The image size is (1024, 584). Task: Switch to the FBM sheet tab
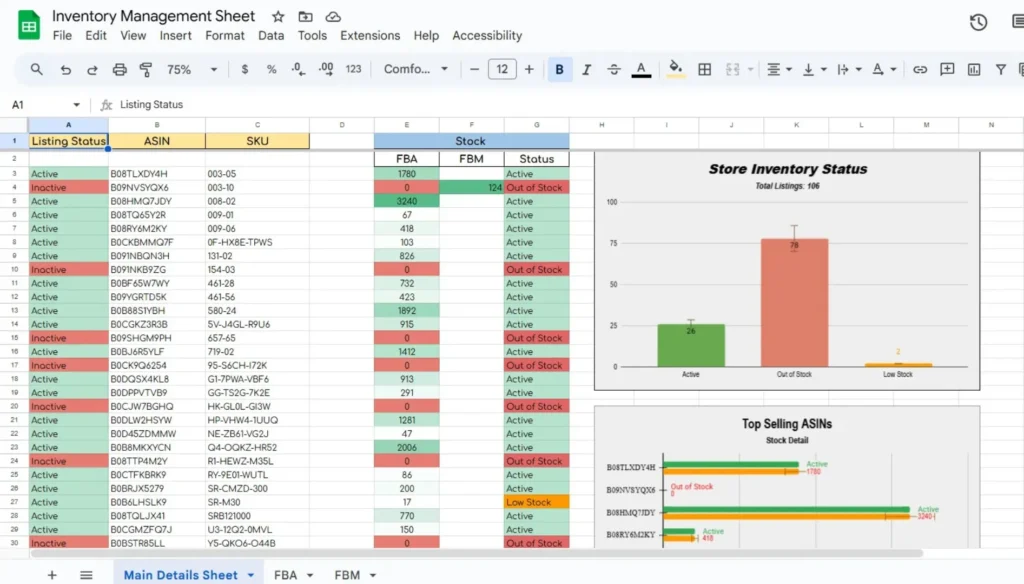347,575
